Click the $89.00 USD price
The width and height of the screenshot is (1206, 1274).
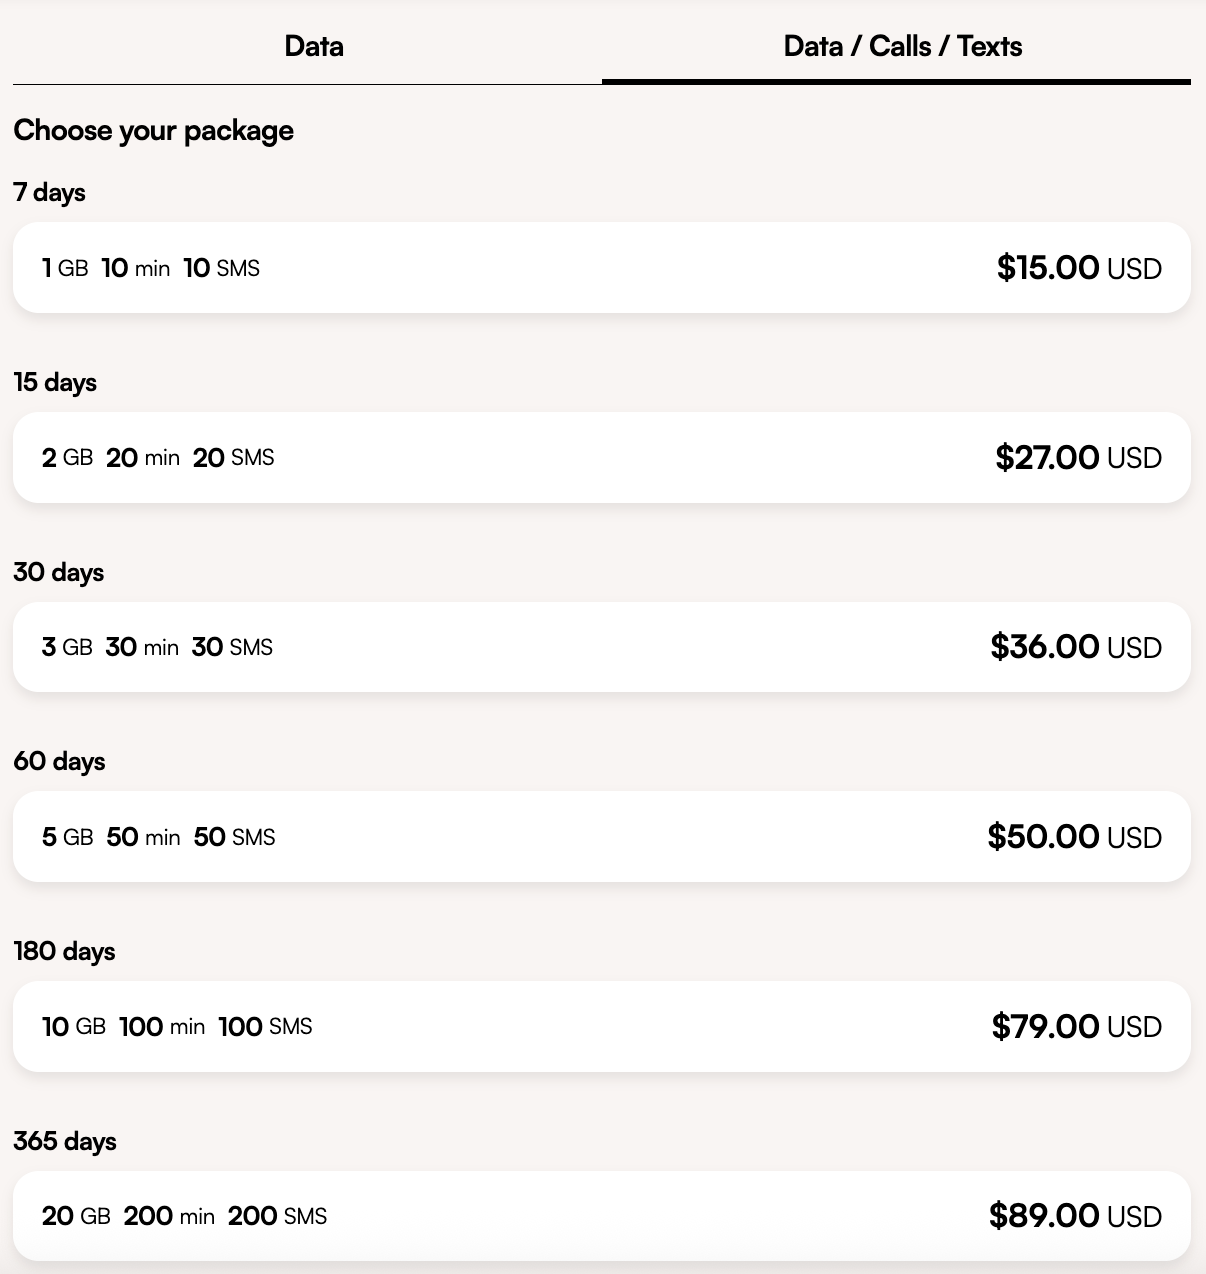(x=1075, y=1216)
